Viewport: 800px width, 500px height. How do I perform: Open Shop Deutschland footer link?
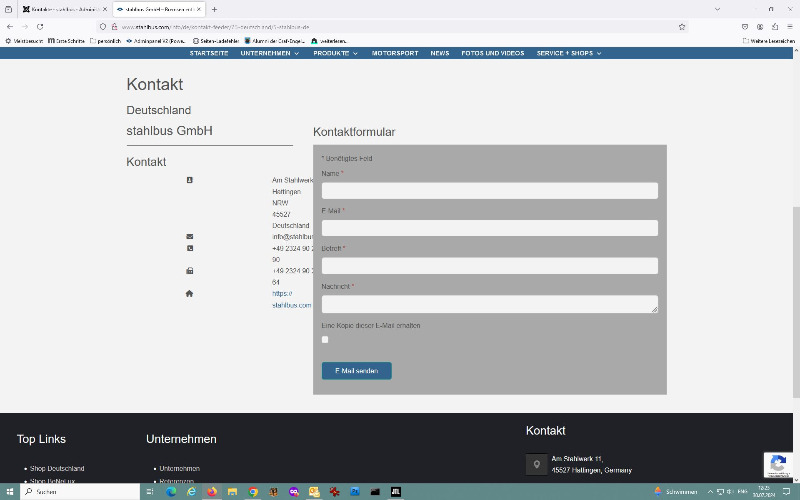point(57,468)
